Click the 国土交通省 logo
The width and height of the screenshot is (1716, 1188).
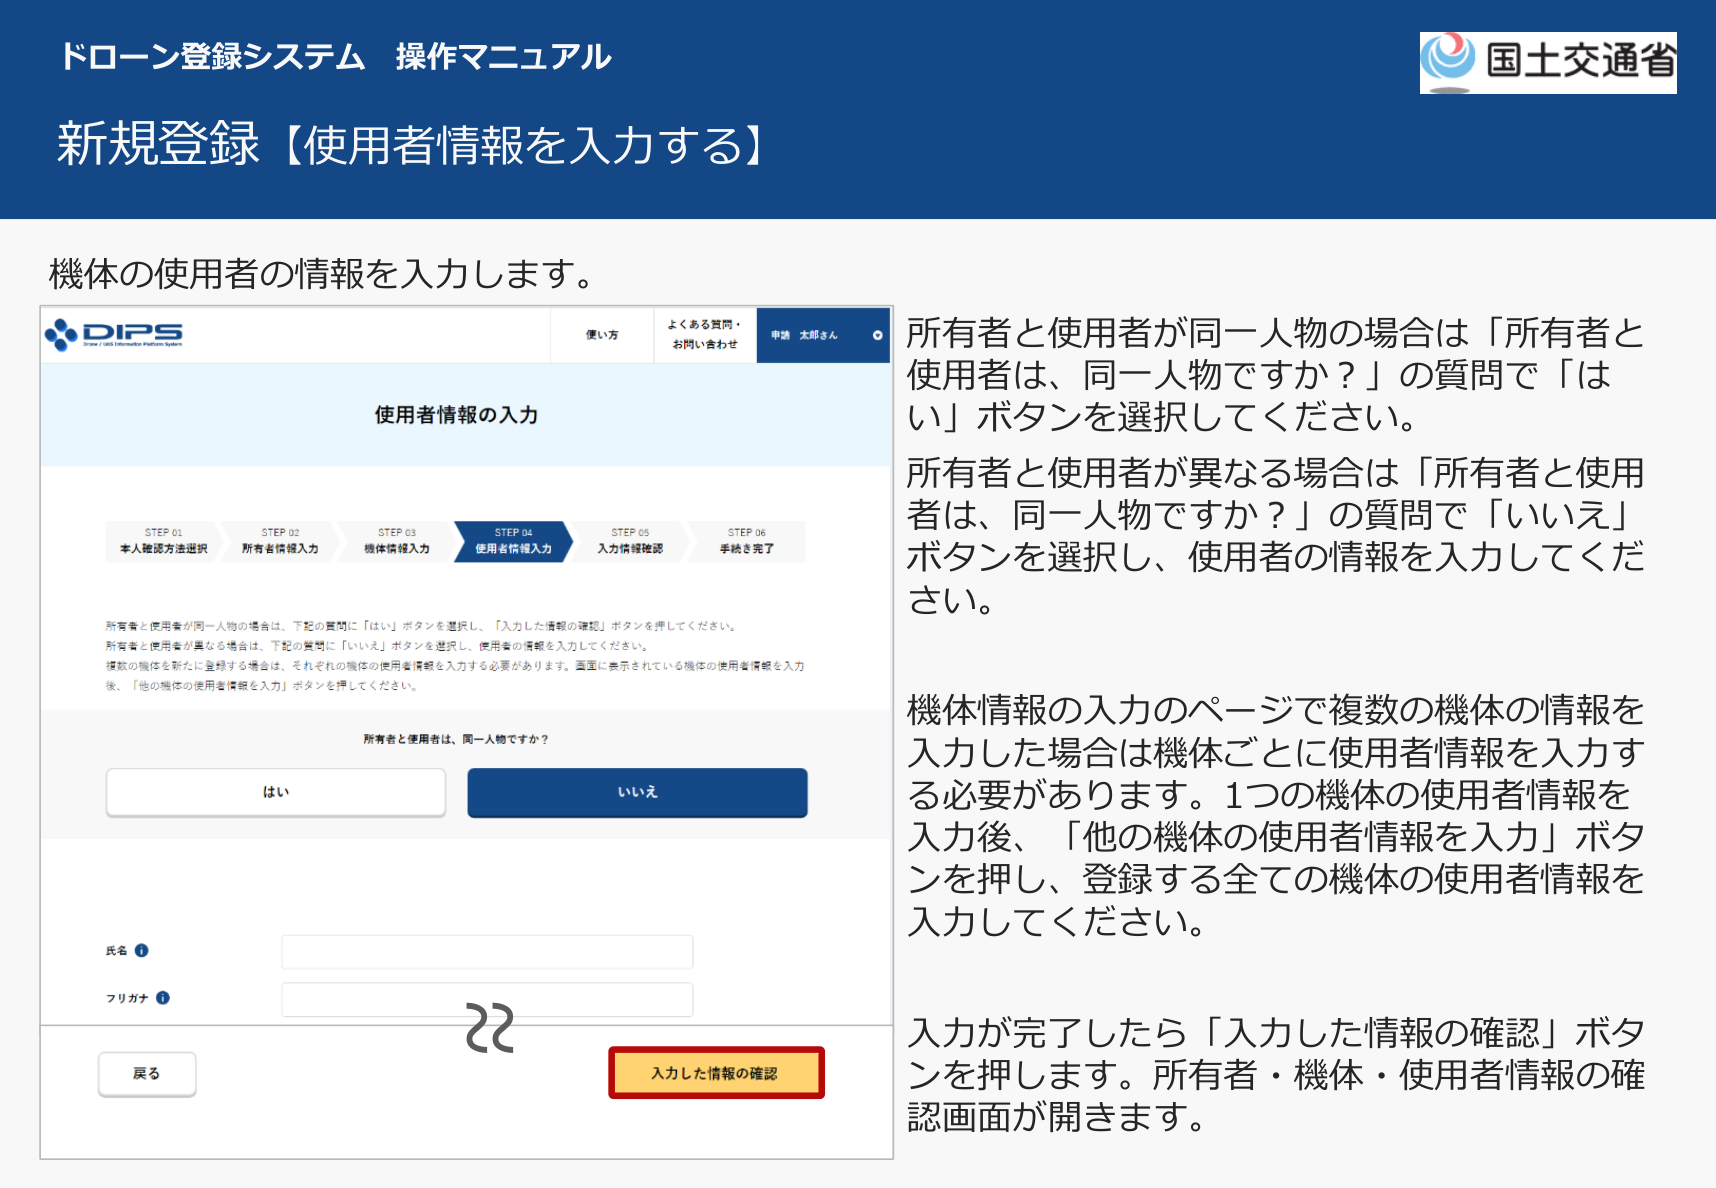pos(1548,62)
